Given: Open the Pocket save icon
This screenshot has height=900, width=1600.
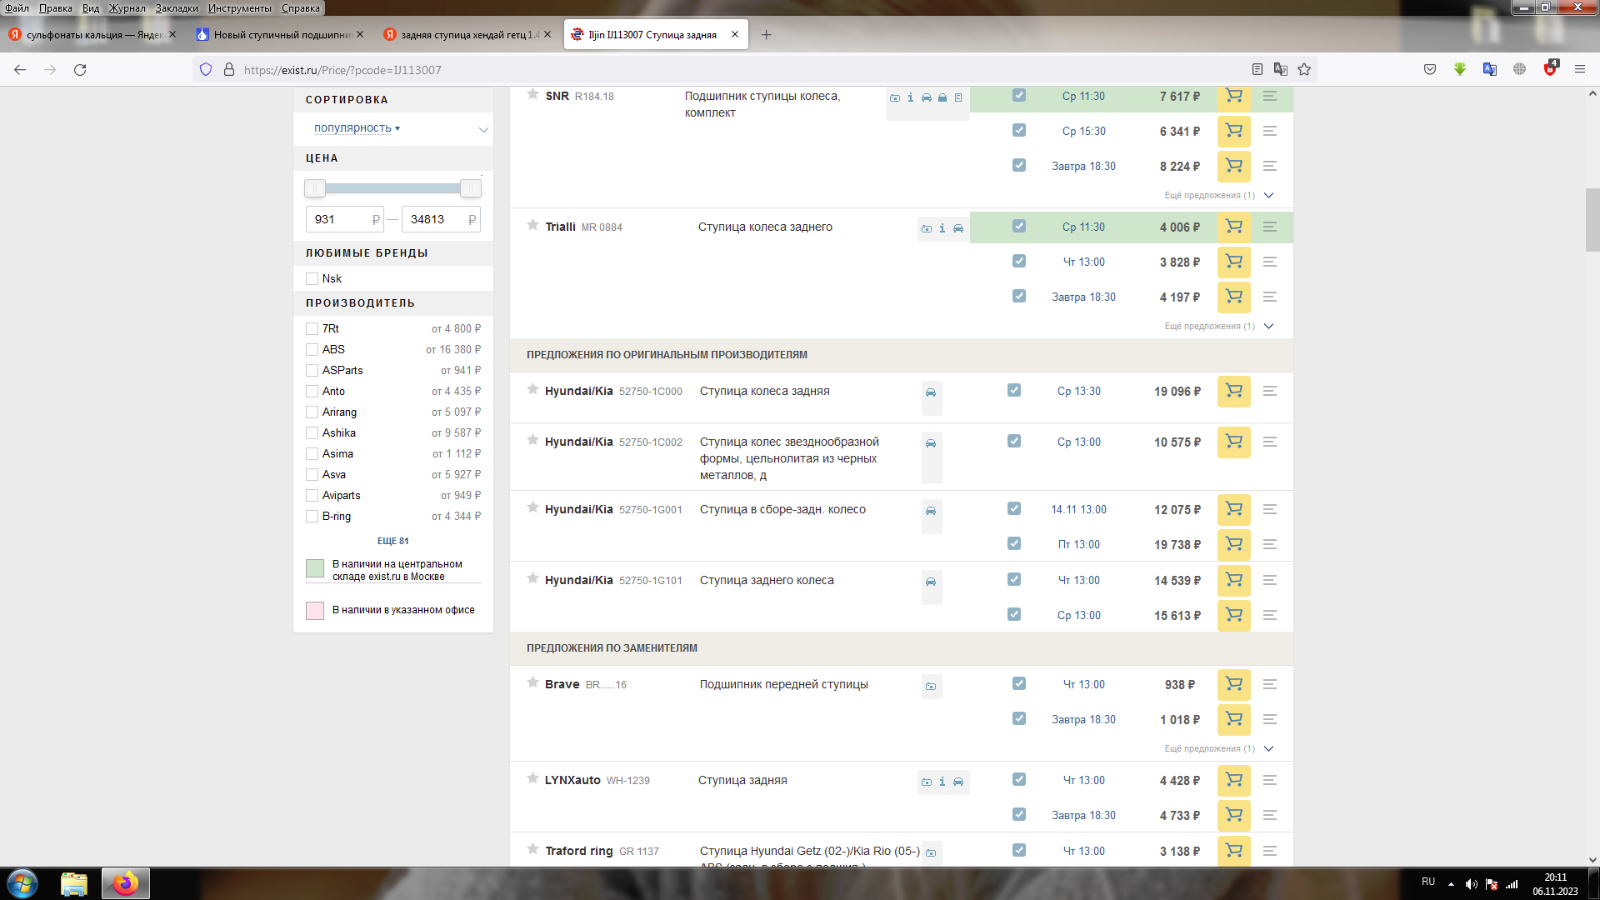Looking at the screenshot, I should click(x=1430, y=69).
